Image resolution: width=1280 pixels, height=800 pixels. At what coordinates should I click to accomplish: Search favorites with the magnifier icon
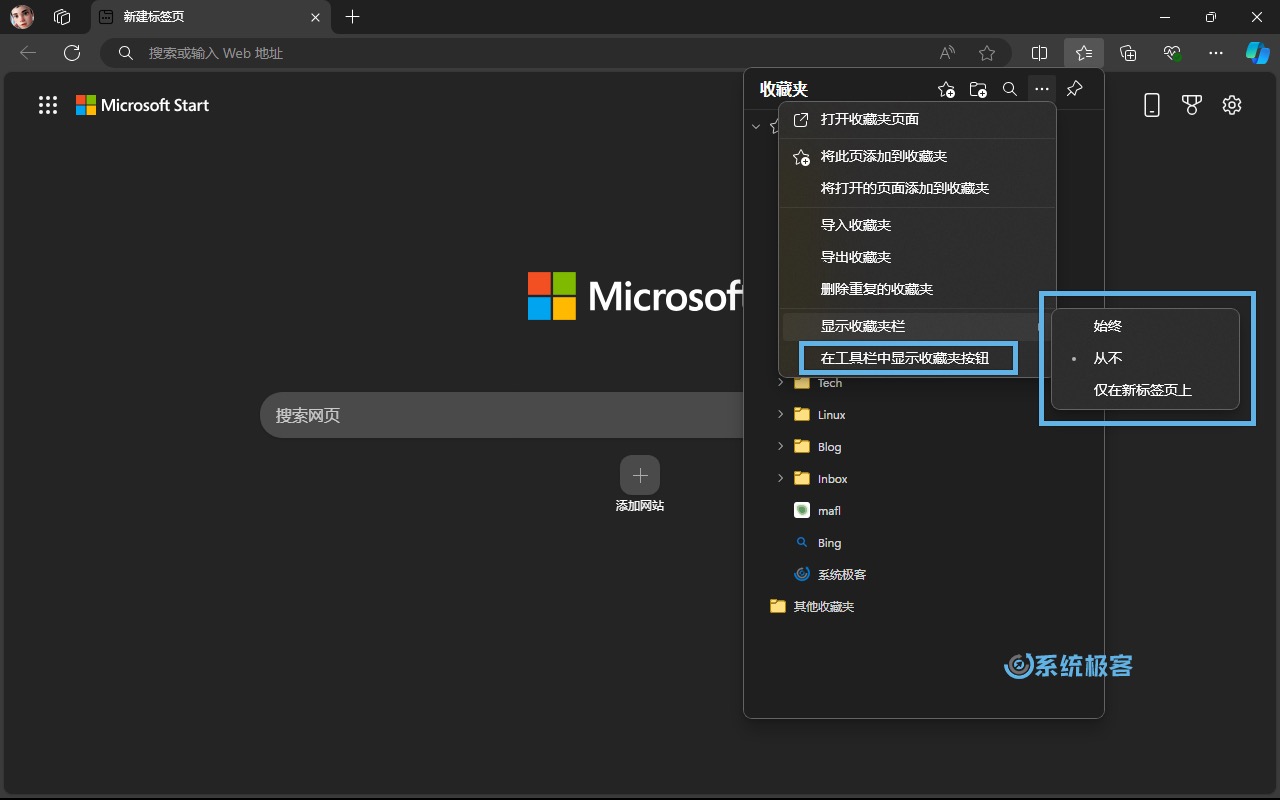[1010, 89]
